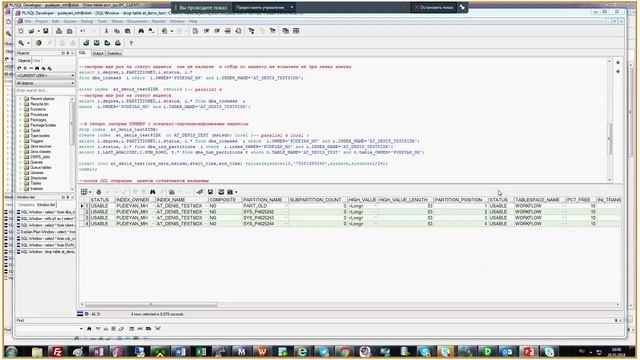Viewport: 640px width, 360px height.
Task: Click the SYS_P4625244 partition name cell
Action: coord(265,224)
